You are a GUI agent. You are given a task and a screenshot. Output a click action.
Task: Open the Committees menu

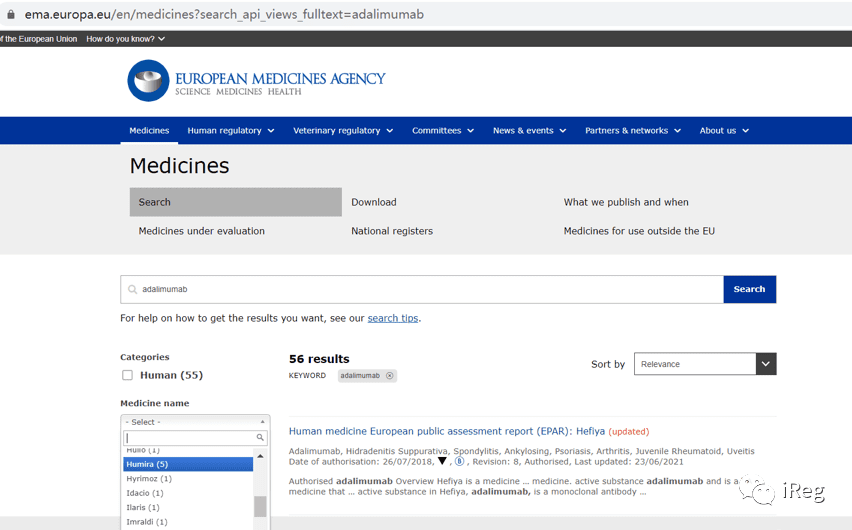443,130
